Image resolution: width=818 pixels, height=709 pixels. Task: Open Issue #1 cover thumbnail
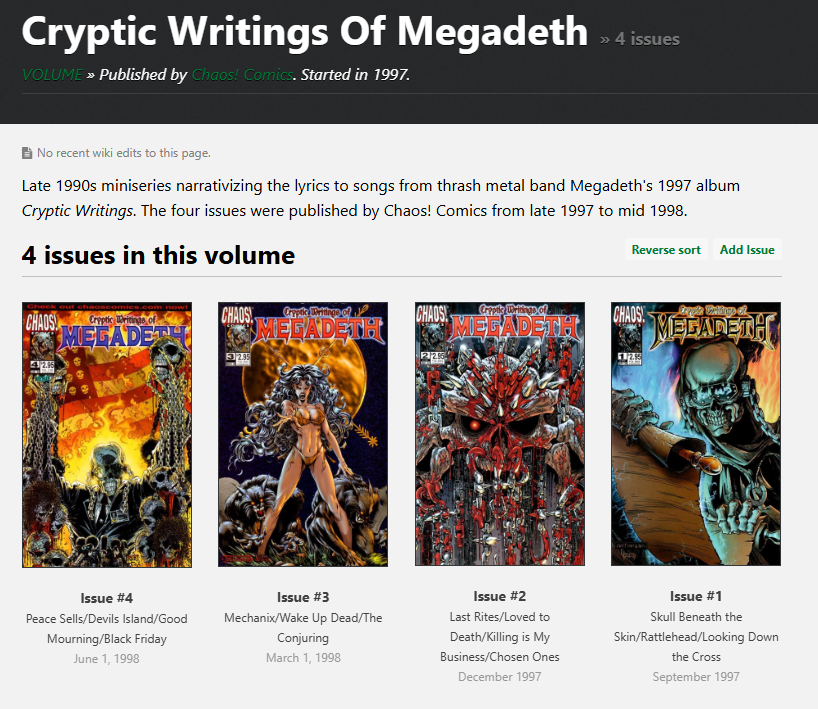[696, 434]
